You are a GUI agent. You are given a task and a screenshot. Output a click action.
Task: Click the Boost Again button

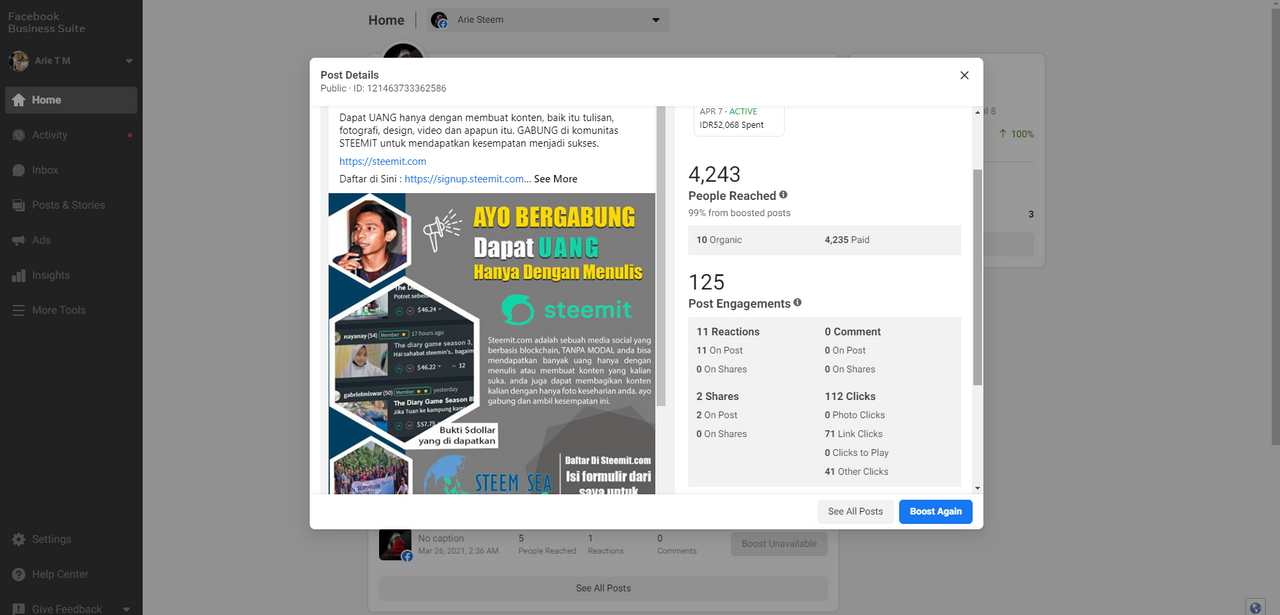(935, 511)
